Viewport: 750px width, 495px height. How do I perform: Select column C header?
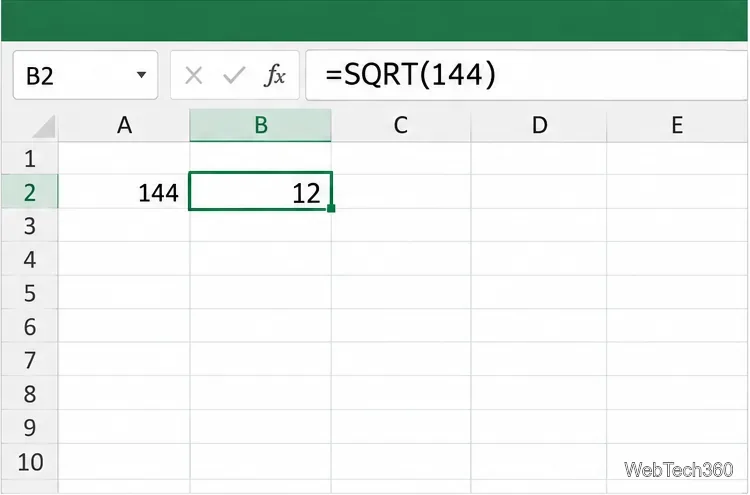[401, 125]
